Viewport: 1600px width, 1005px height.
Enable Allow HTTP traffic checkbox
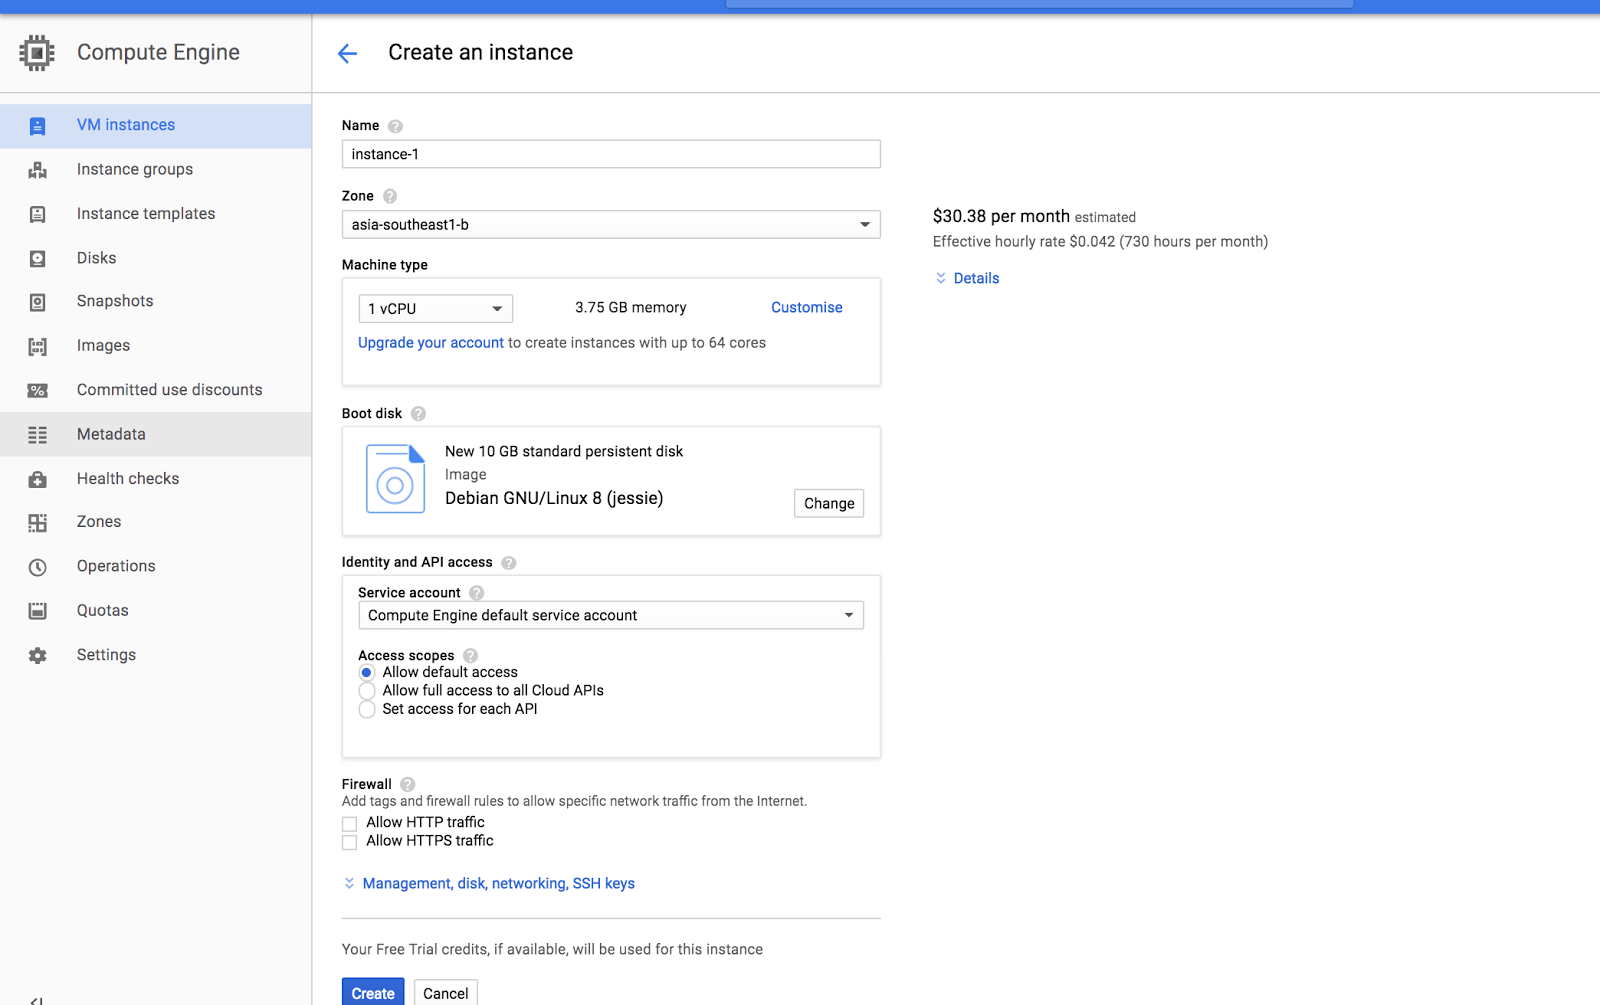coord(349,824)
